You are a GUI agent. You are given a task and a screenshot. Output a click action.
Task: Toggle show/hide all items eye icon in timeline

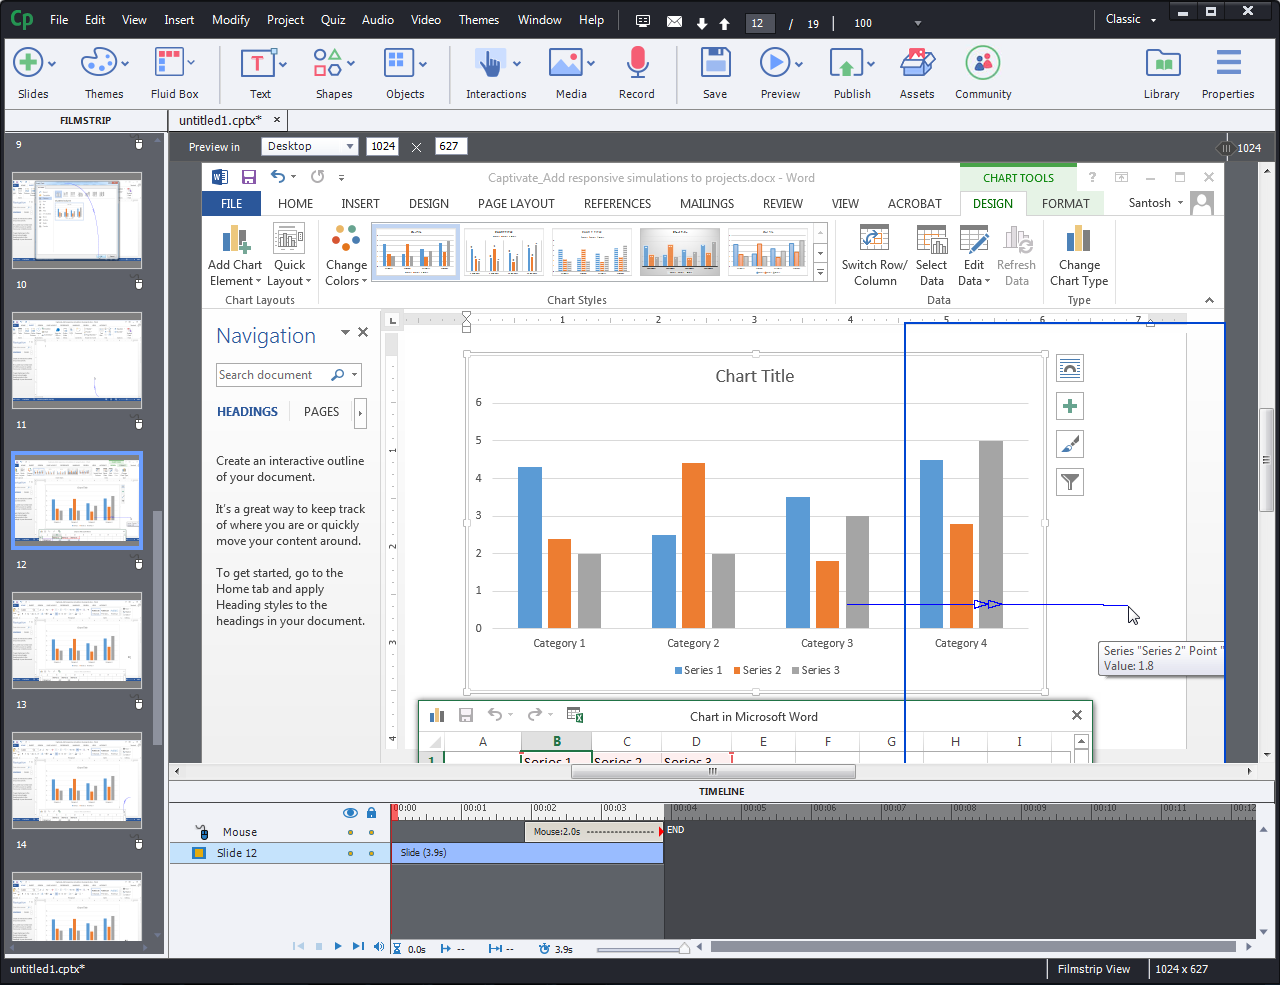point(350,813)
